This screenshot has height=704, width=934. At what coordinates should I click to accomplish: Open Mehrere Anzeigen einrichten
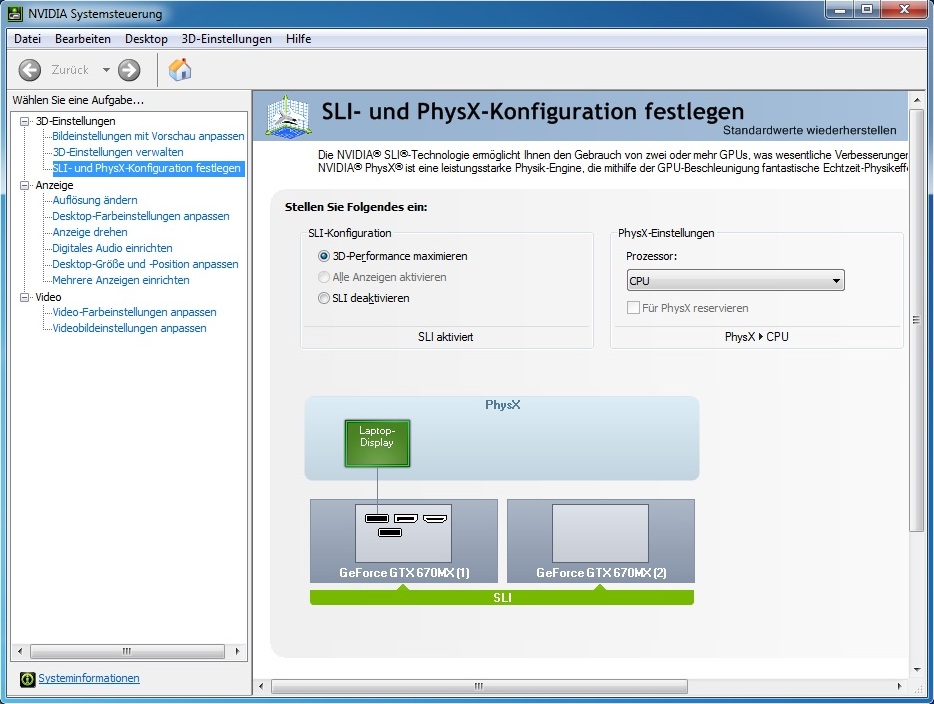click(x=121, y=281)
